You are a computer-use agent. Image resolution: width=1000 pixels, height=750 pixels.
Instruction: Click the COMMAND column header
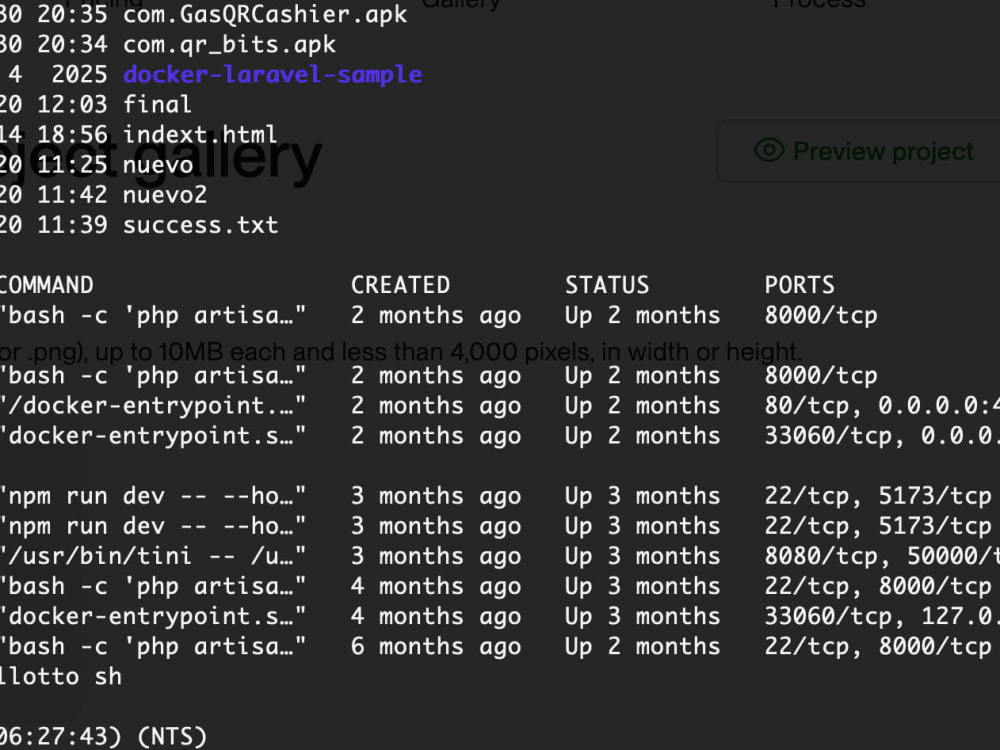click(46, 285)
